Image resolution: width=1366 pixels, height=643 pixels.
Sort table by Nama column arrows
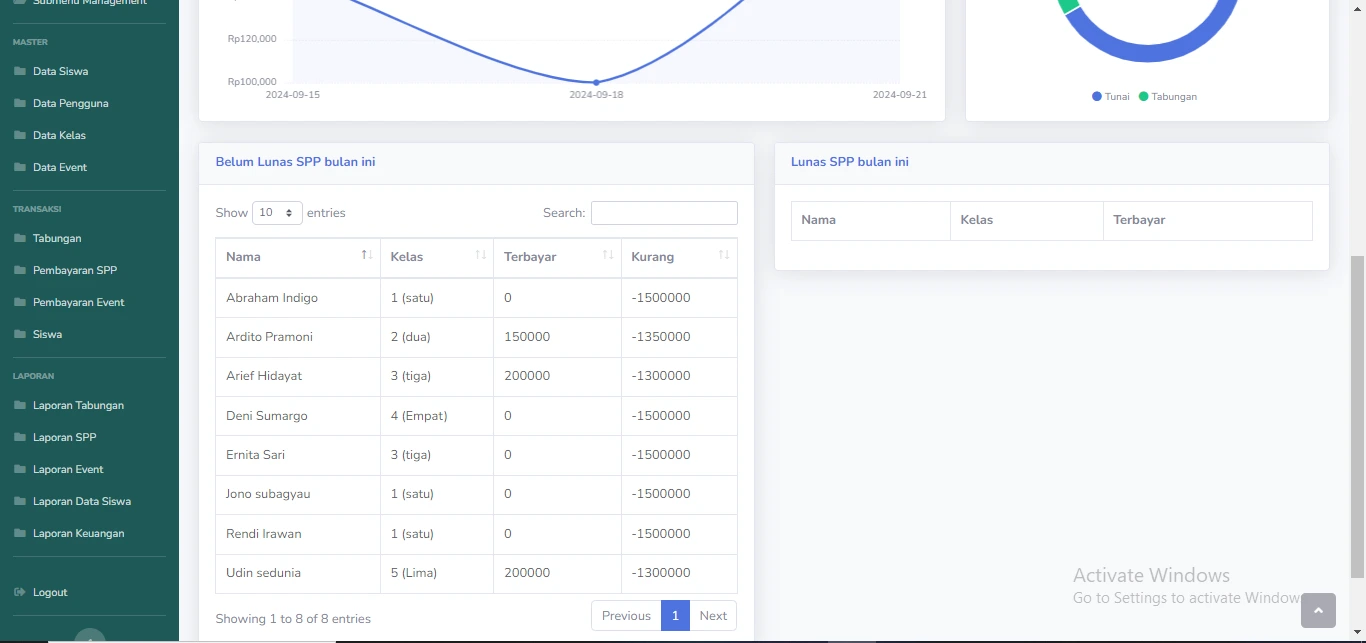coord(366,256)
